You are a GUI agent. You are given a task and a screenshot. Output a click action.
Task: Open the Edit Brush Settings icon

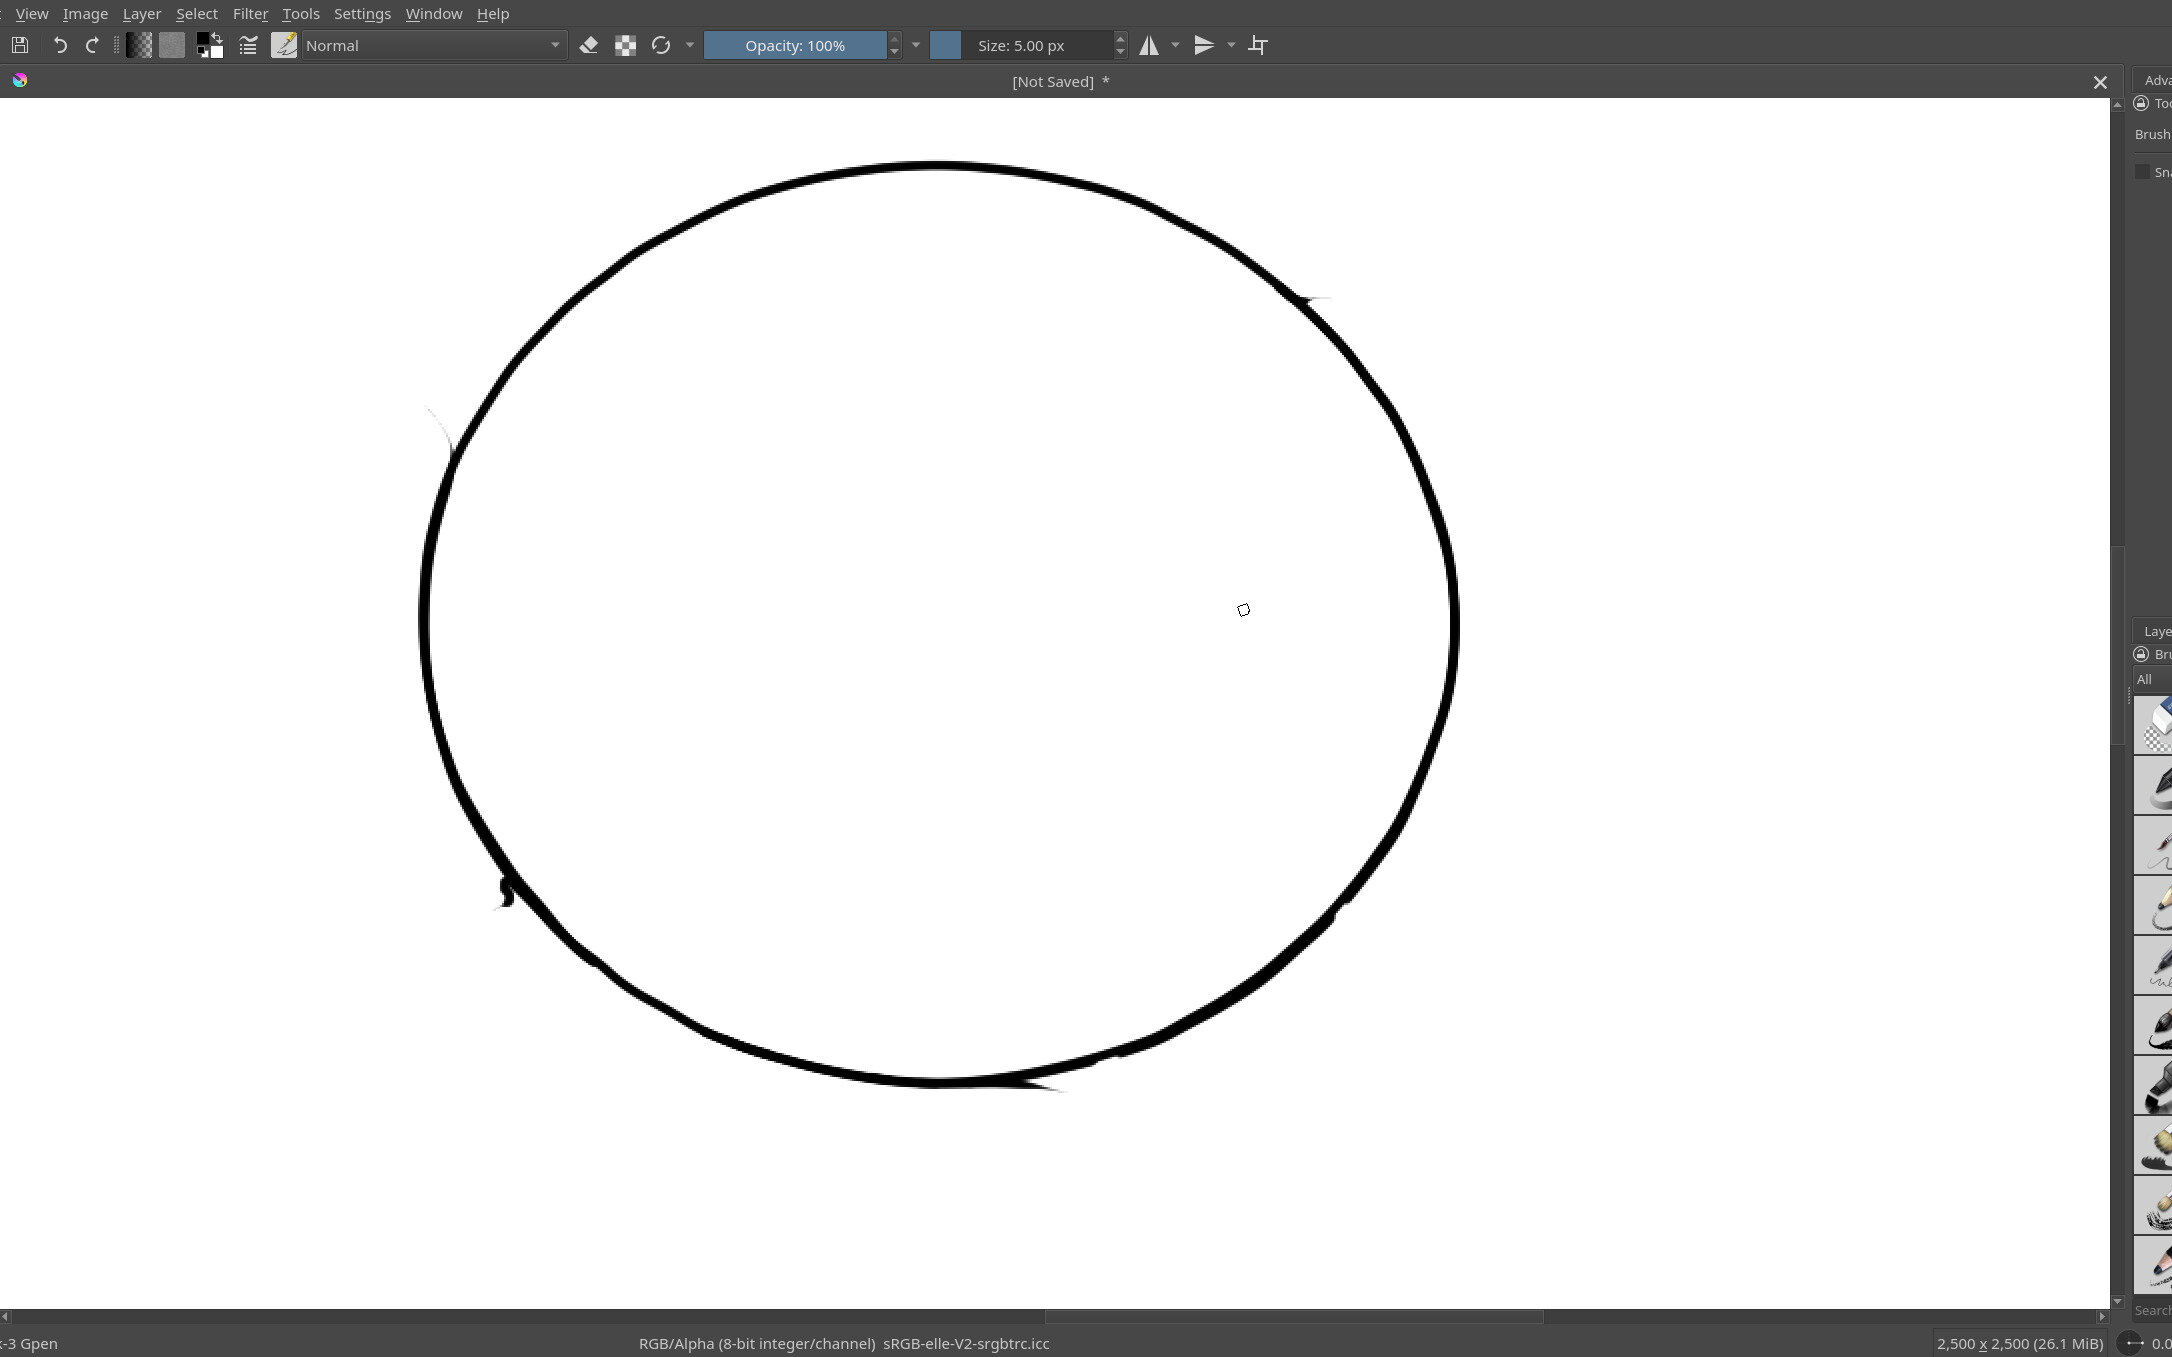(285, 45)
